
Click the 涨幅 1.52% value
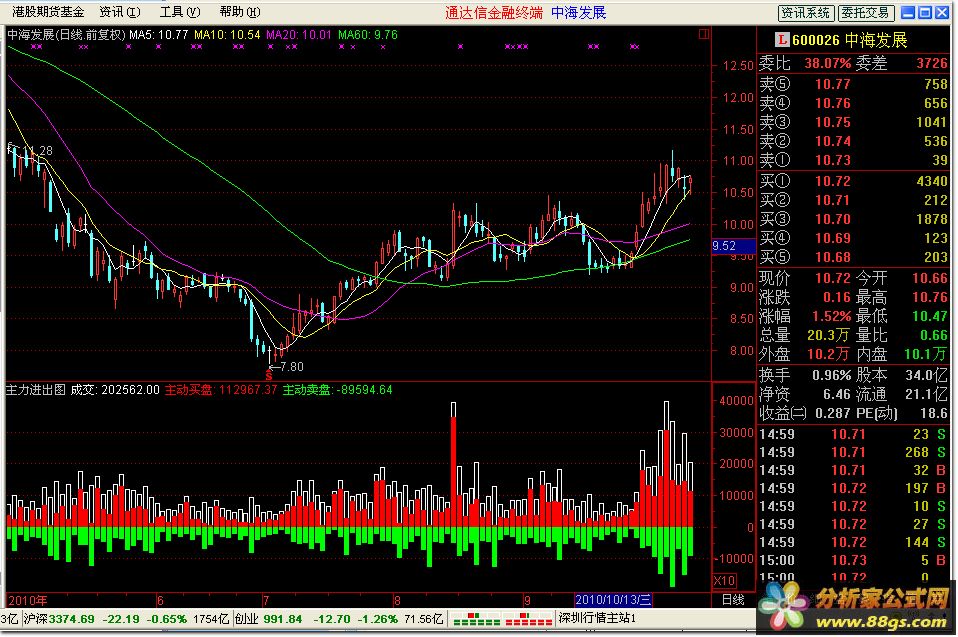(x=831, y=316)
